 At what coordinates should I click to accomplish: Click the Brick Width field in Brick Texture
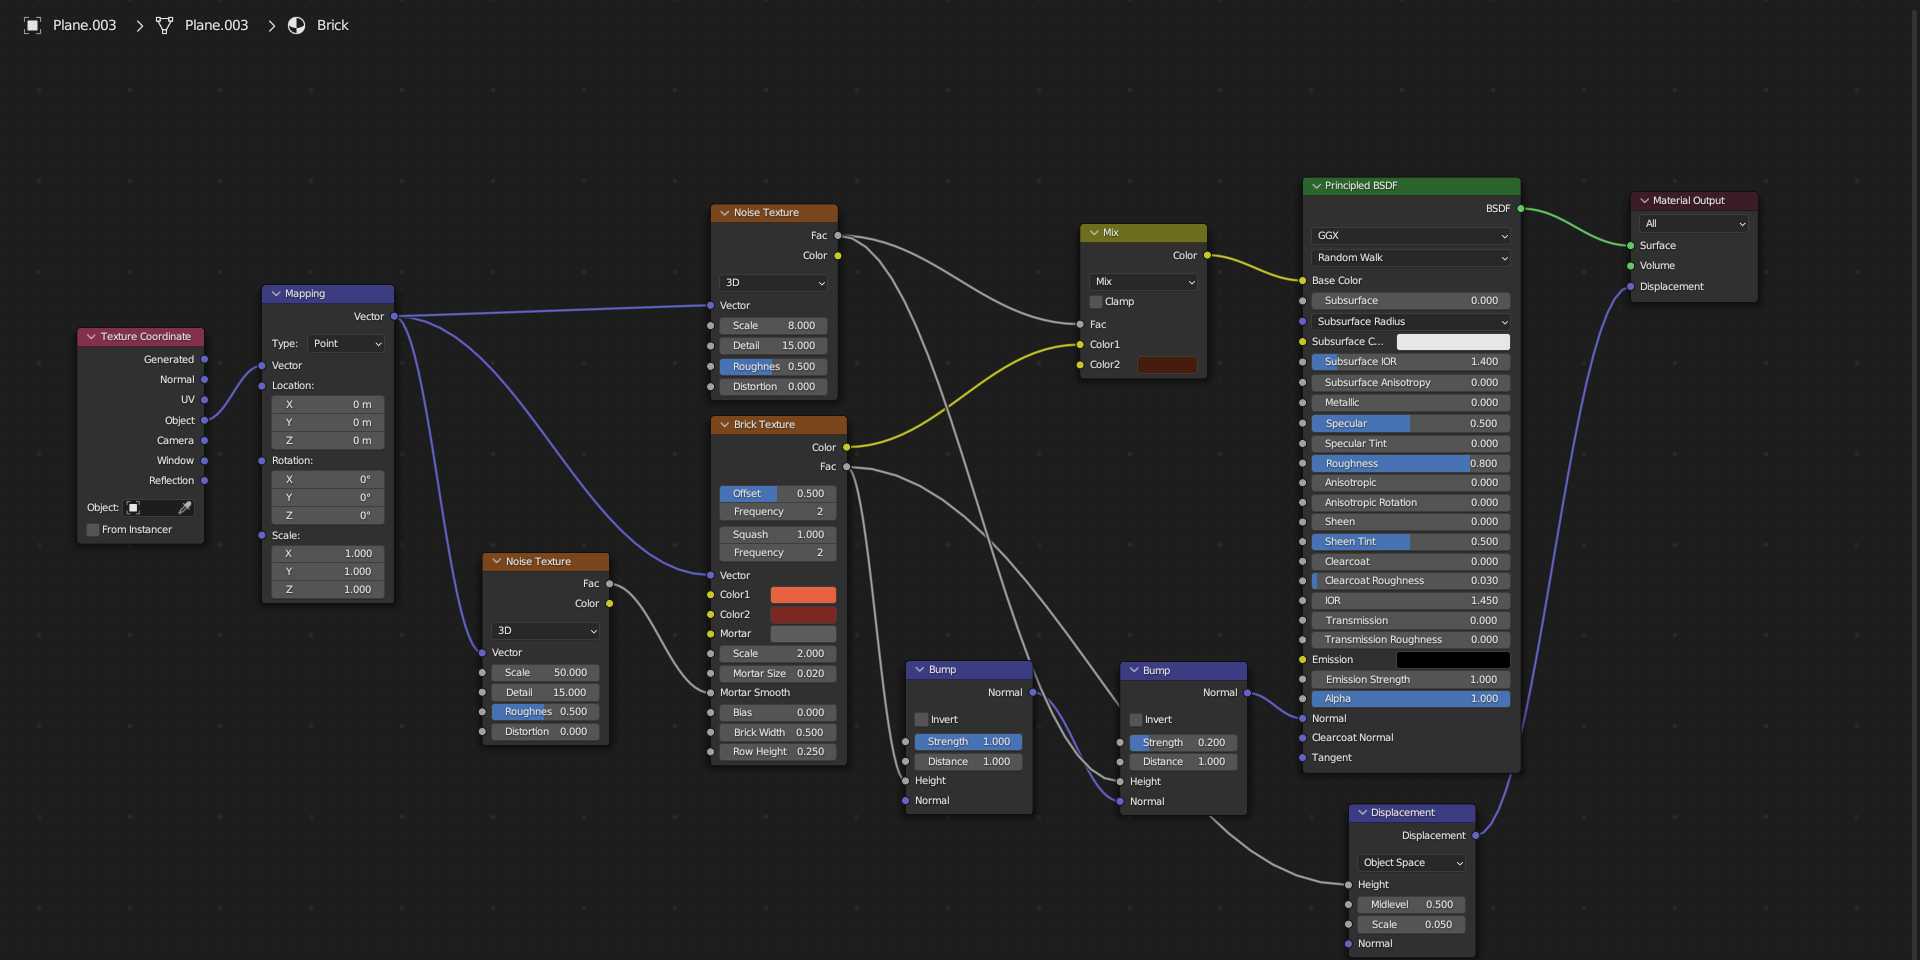pyautogui.click(x=778, y=733)
